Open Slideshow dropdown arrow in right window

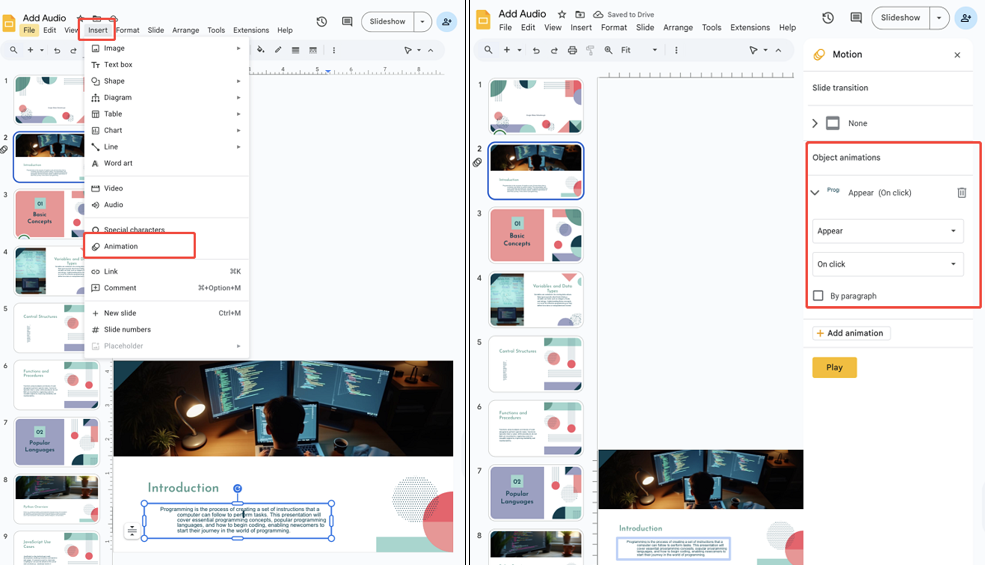tap(939, 18)
